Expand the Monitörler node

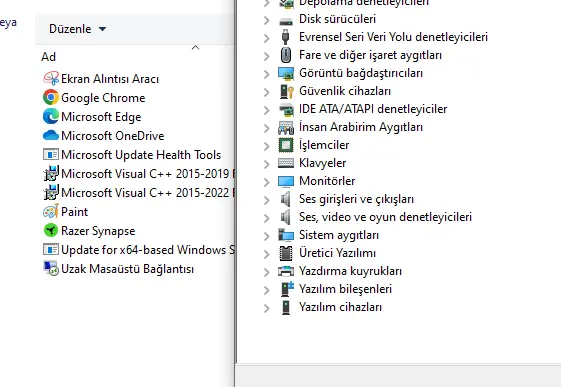[267, 182]
